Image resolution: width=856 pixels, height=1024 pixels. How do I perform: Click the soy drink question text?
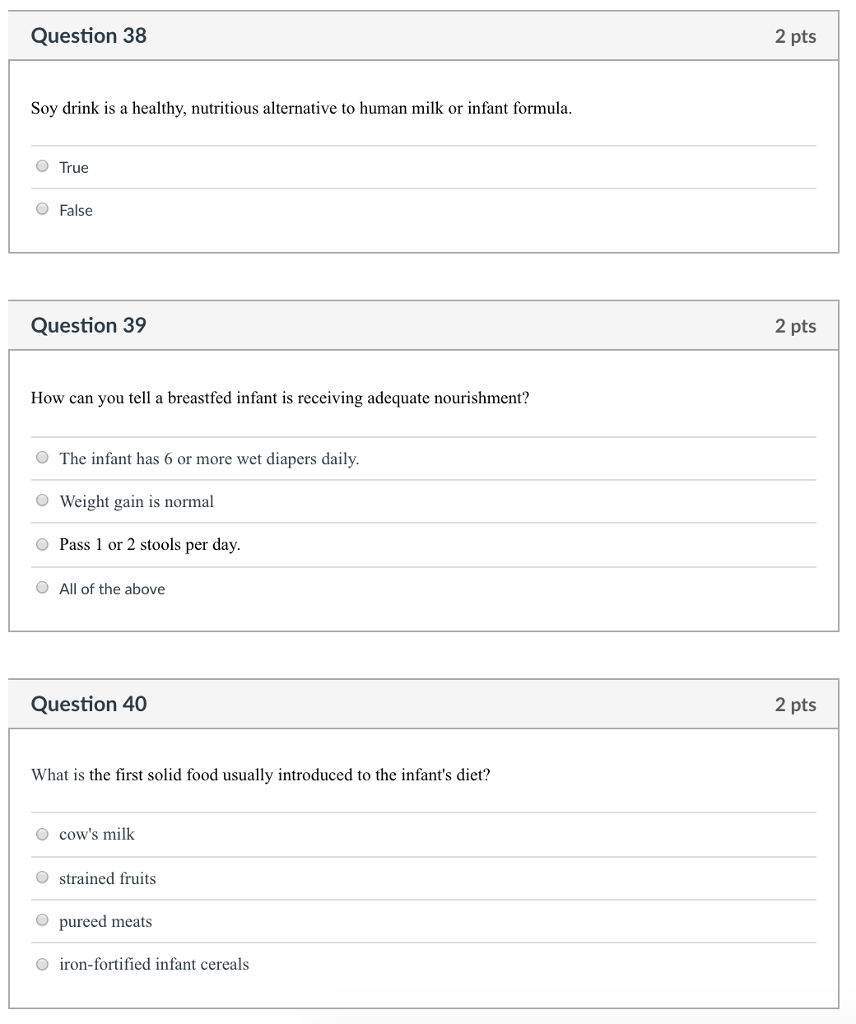pyautogui.click(x=302, y=108)
